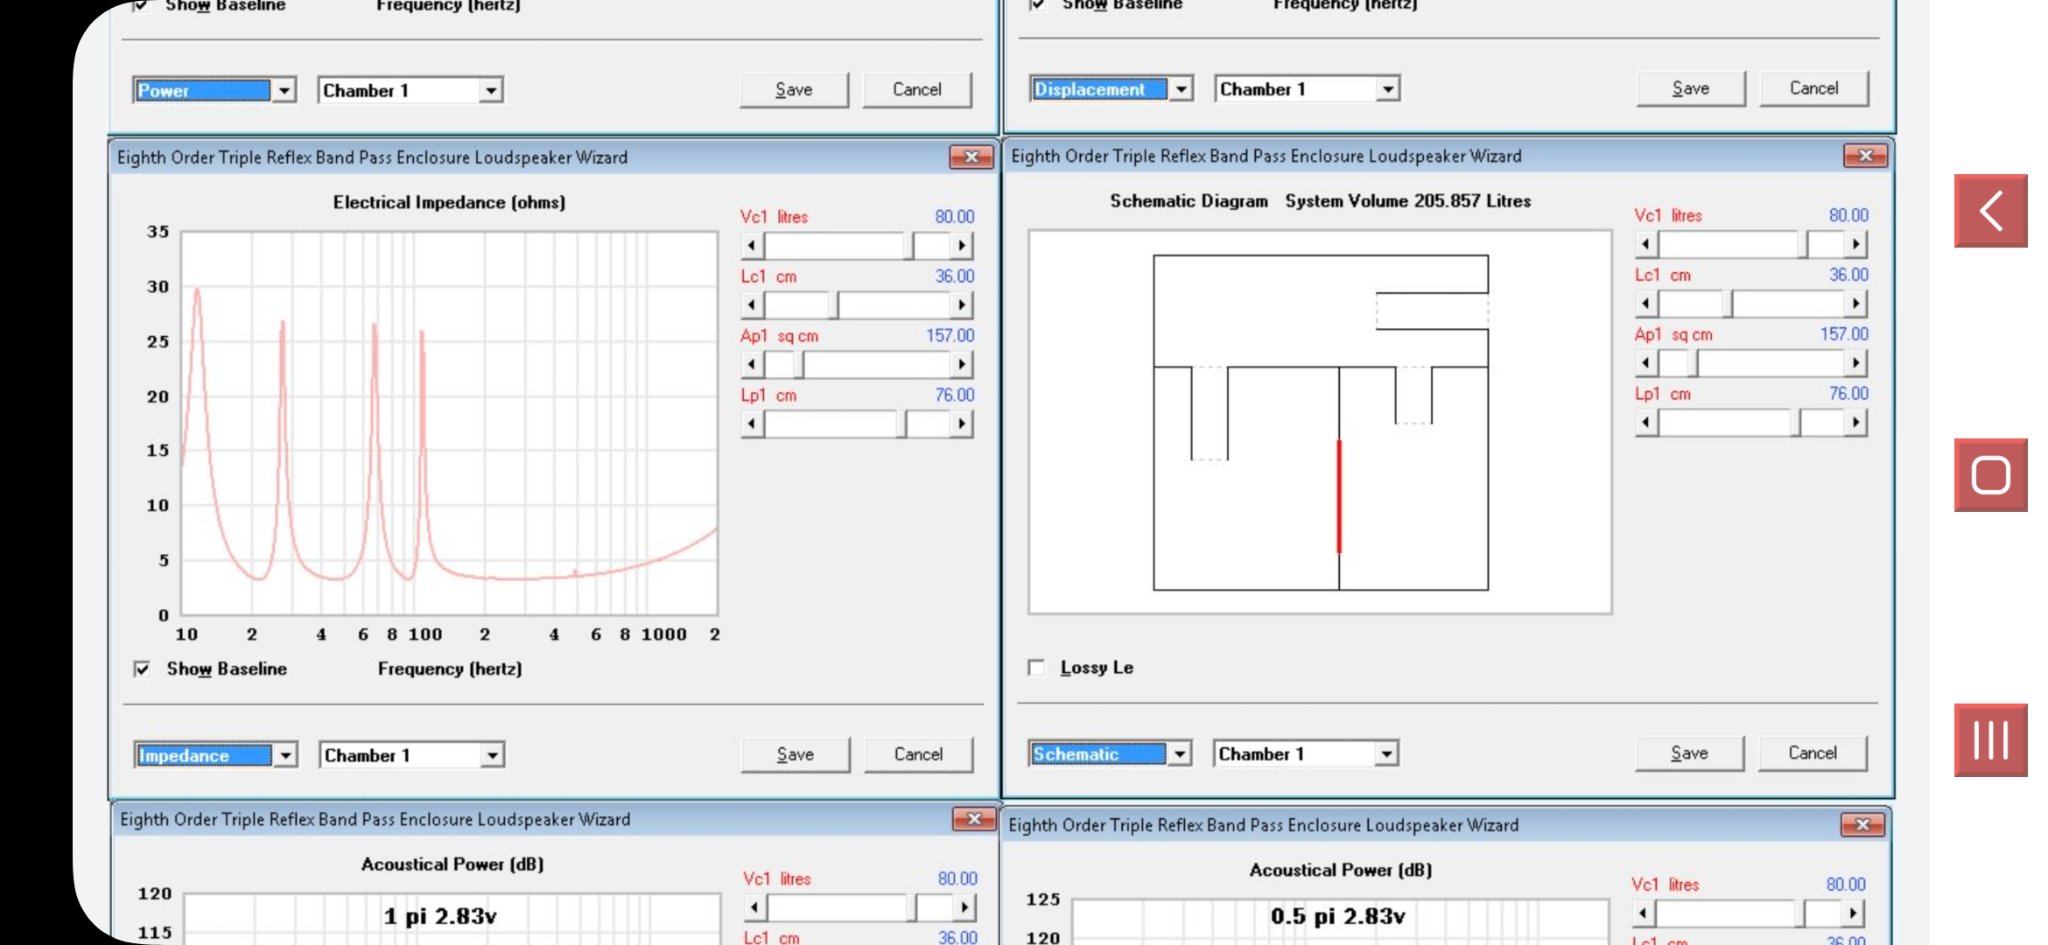Decrease Lc1 cm in Impedance window
2048x945 pixels.
(x=752, y=305)
